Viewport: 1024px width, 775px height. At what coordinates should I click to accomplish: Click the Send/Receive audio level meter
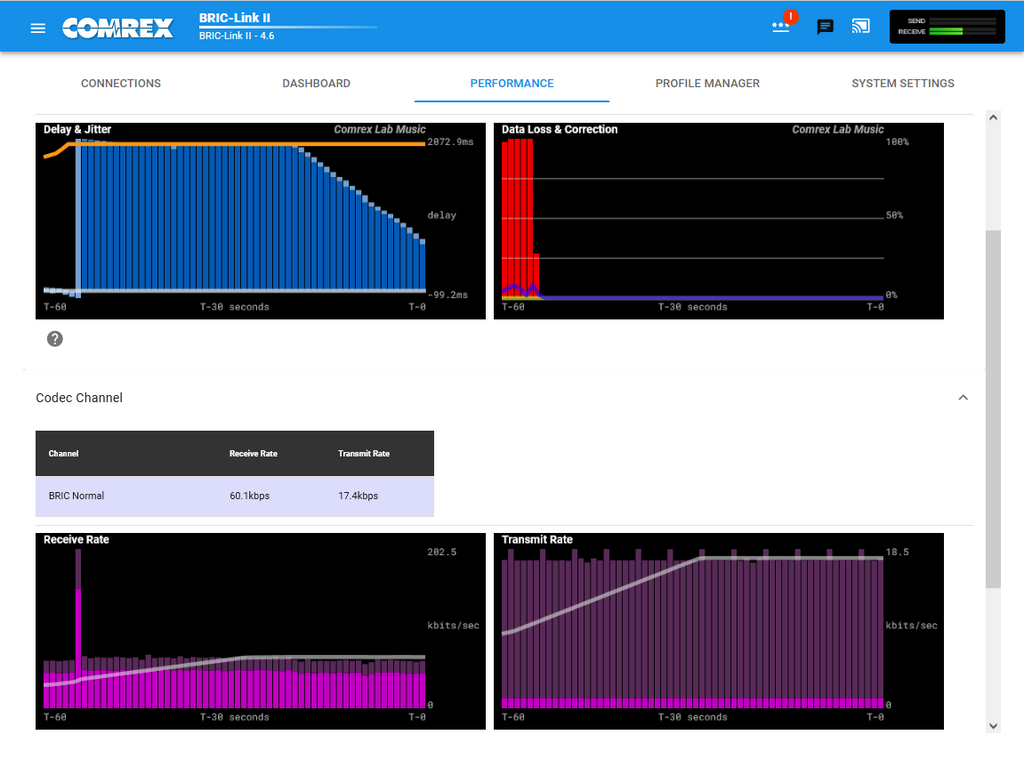(x=947, y=27)
